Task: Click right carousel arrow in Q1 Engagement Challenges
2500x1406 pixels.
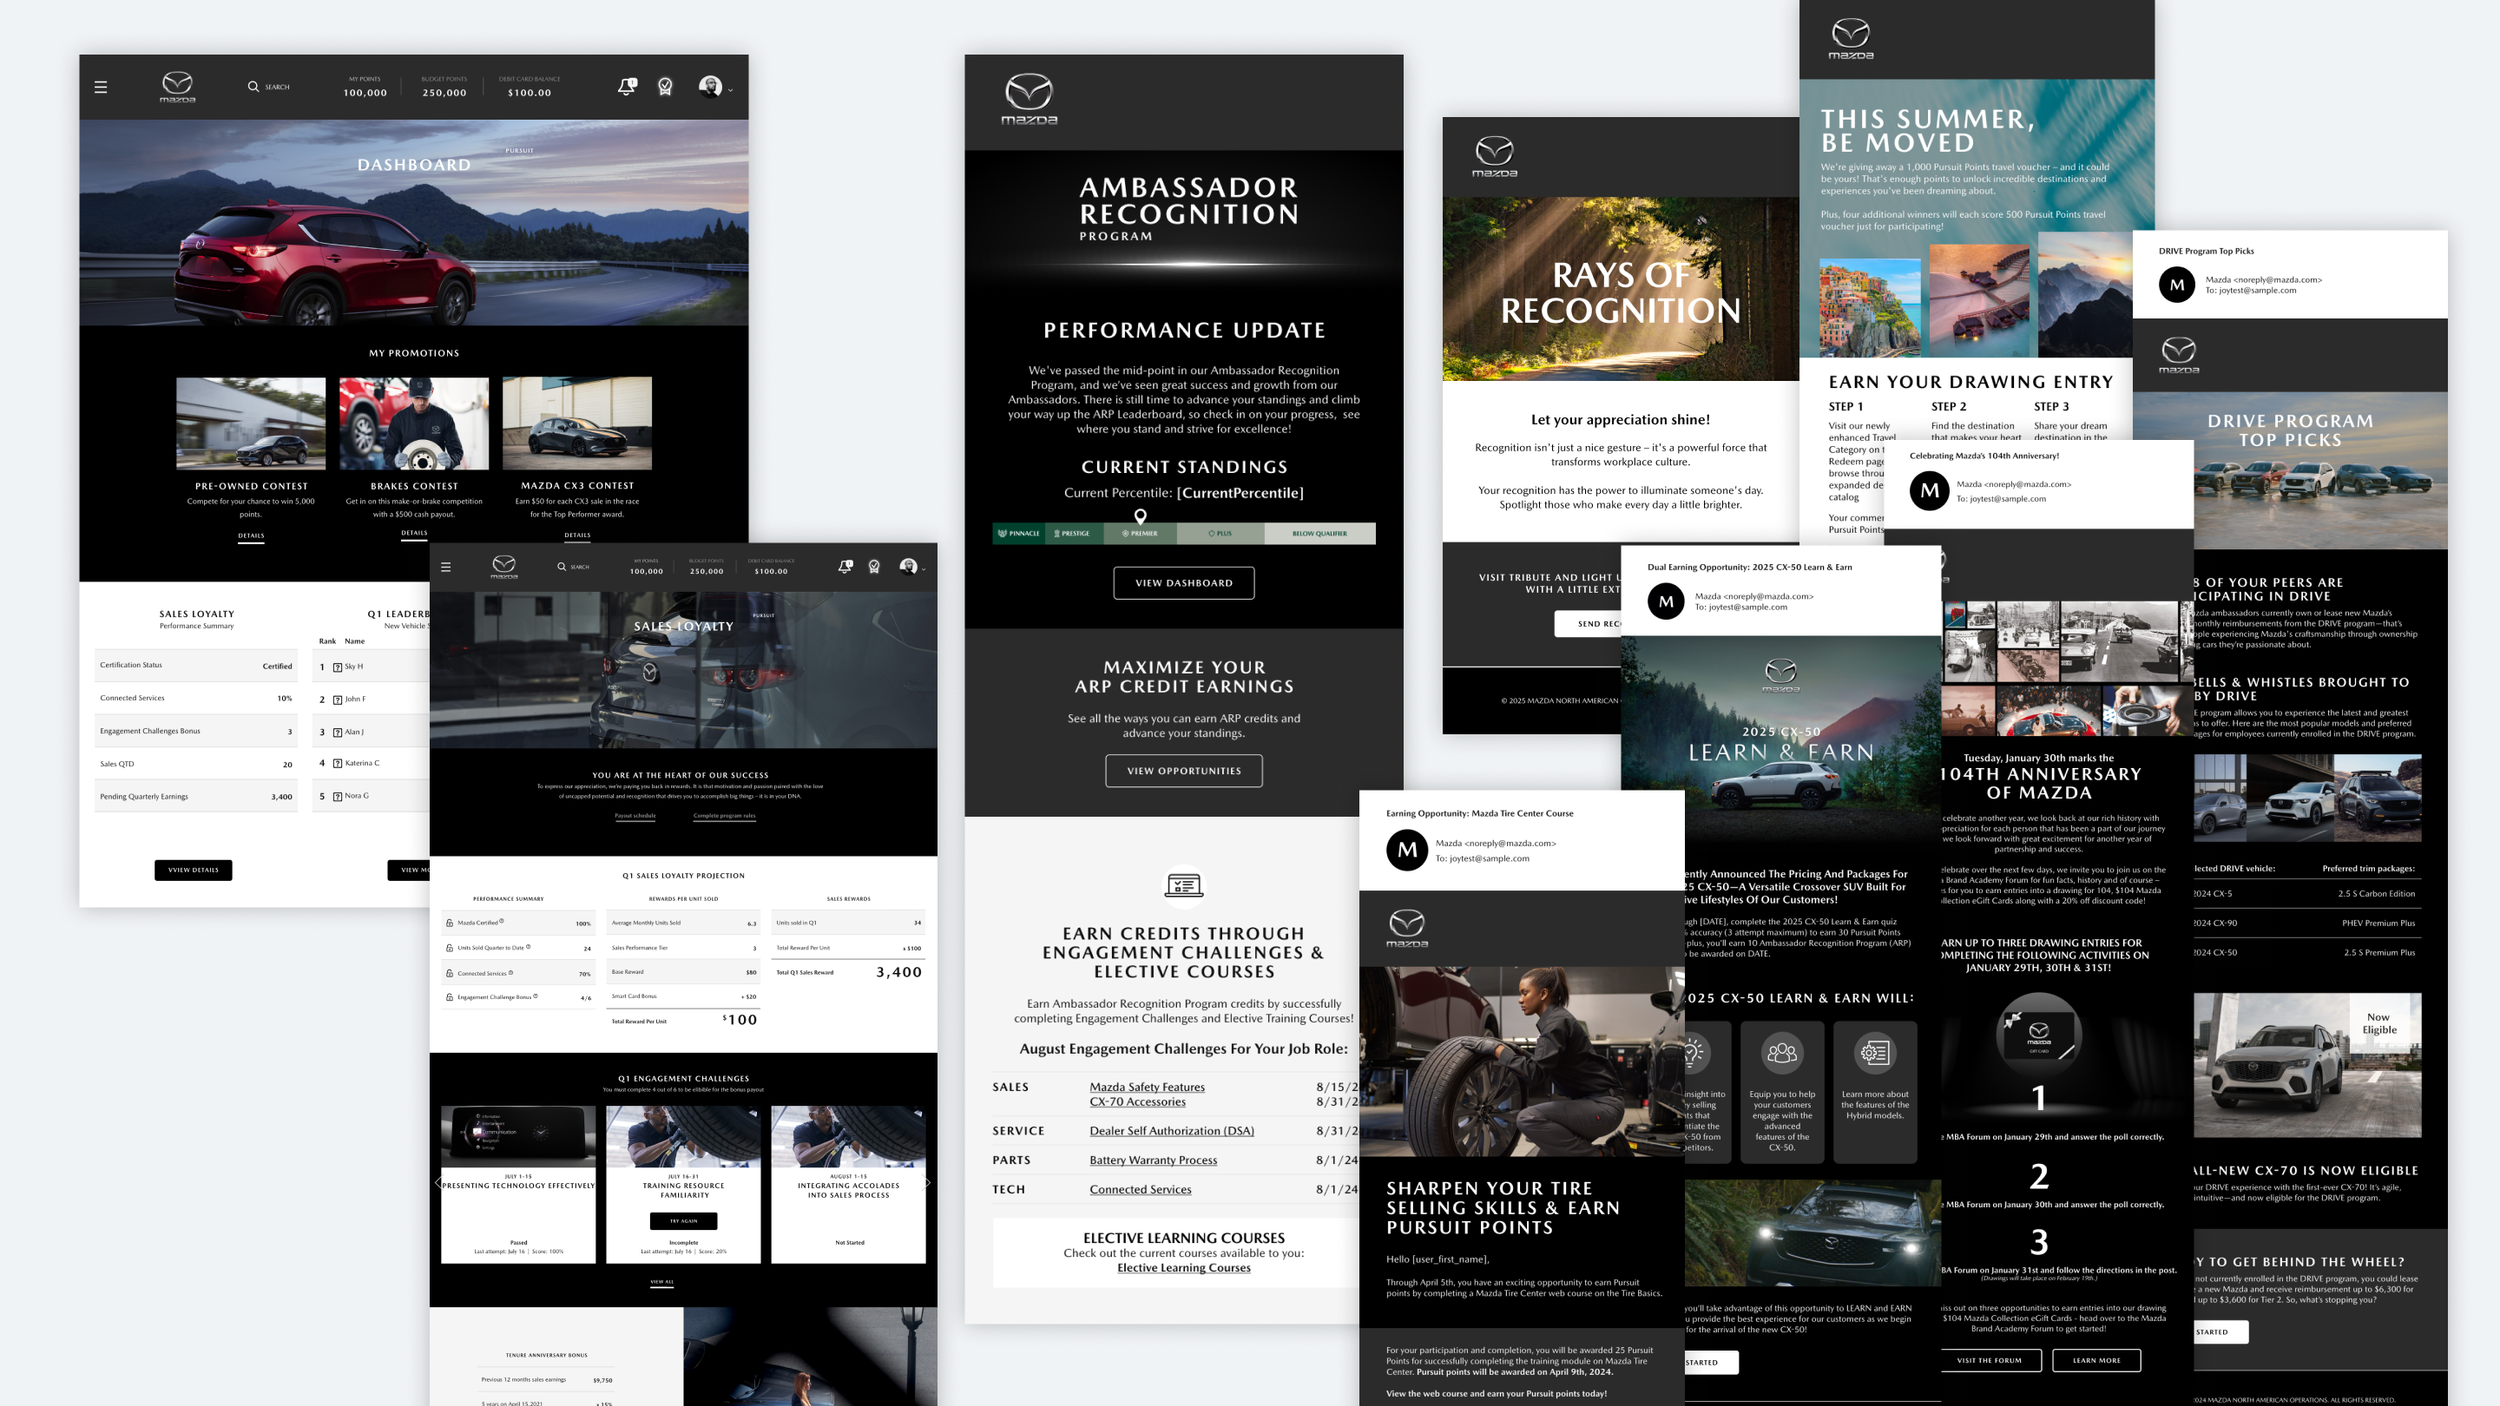Action: (928, 1182)
